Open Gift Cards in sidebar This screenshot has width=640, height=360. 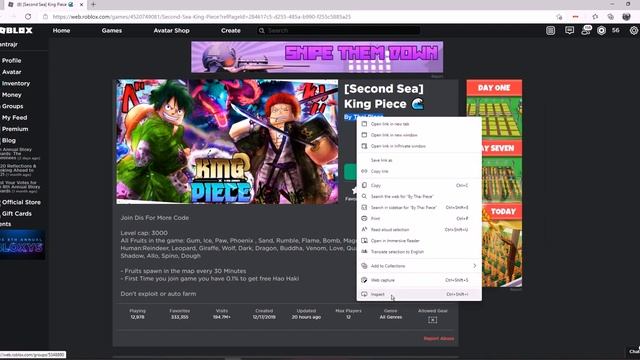16,213
